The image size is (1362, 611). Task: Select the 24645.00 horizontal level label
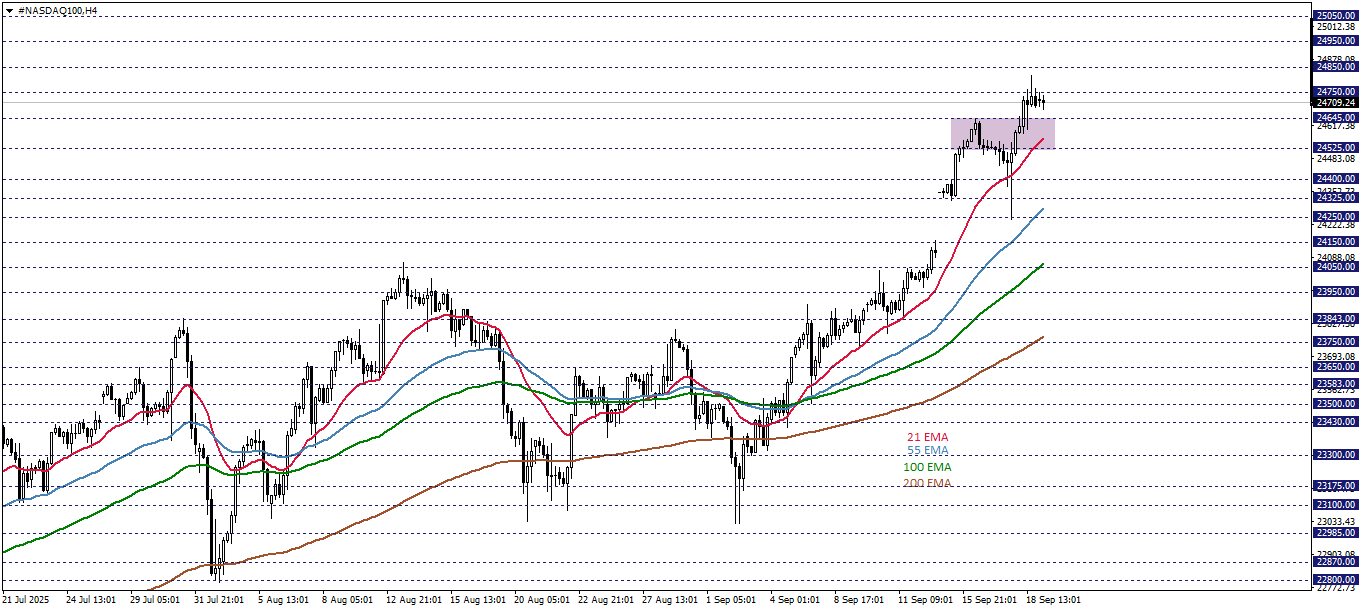coord(1336,117)
